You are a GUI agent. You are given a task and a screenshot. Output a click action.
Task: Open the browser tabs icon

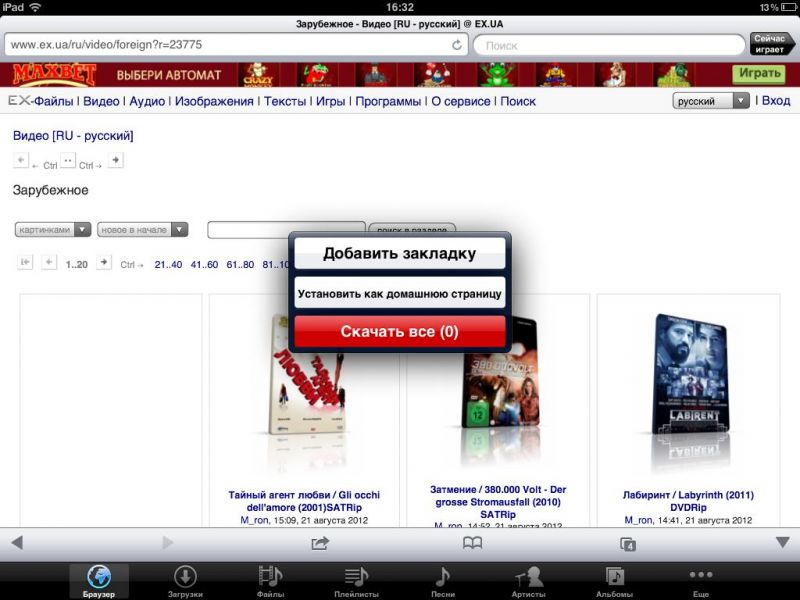tap(628, 543)
